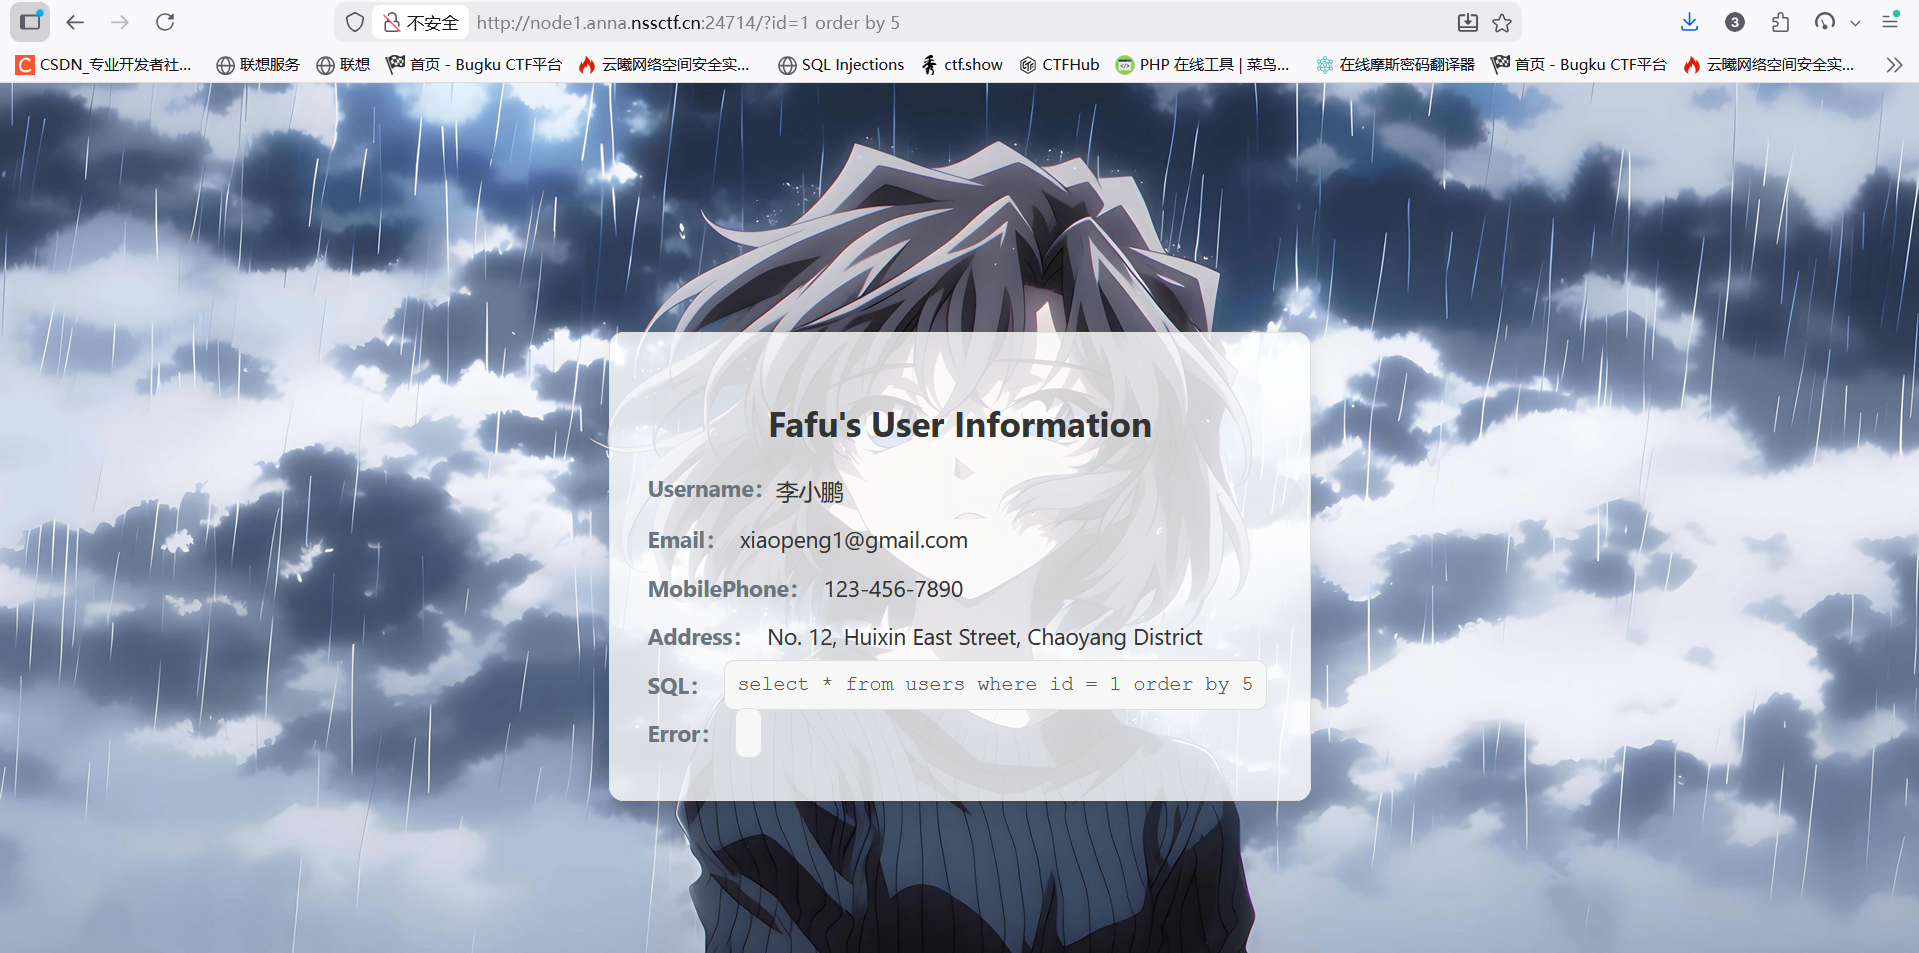Click the email xiaopeng1@gmail.com
This screenshot has height=953, width=1919.
(x=854, y=540)
